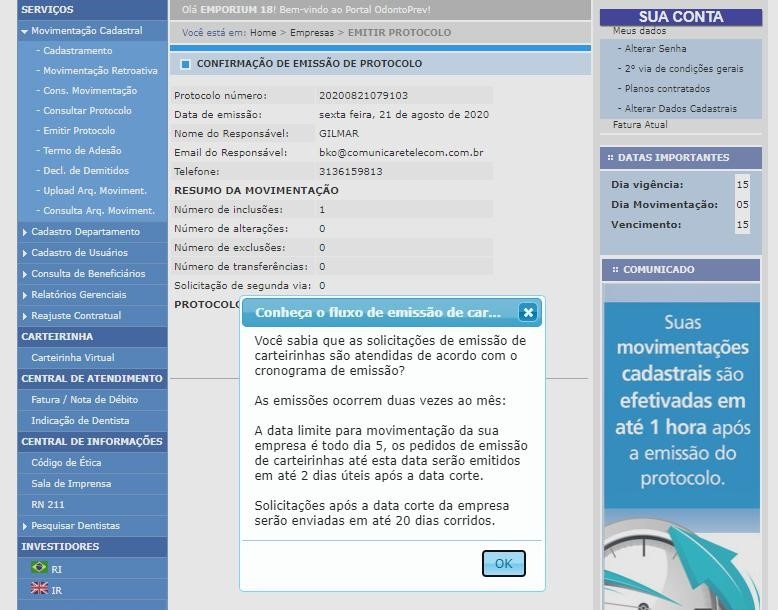Click the movimentações cadastrais banner image
This screenshot has height=610, width=778.
click(x=682, y=440)
